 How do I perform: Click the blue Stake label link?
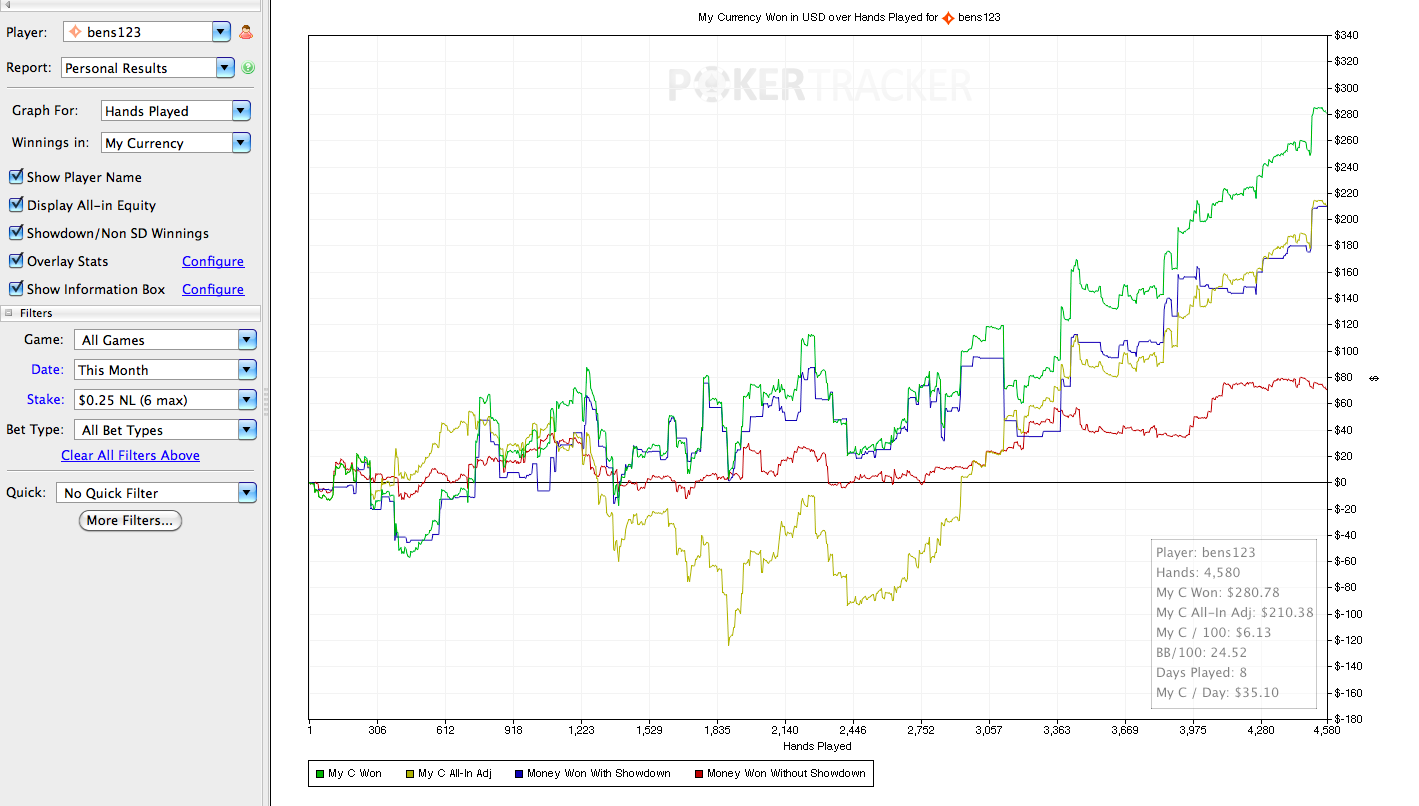(45, 400)
